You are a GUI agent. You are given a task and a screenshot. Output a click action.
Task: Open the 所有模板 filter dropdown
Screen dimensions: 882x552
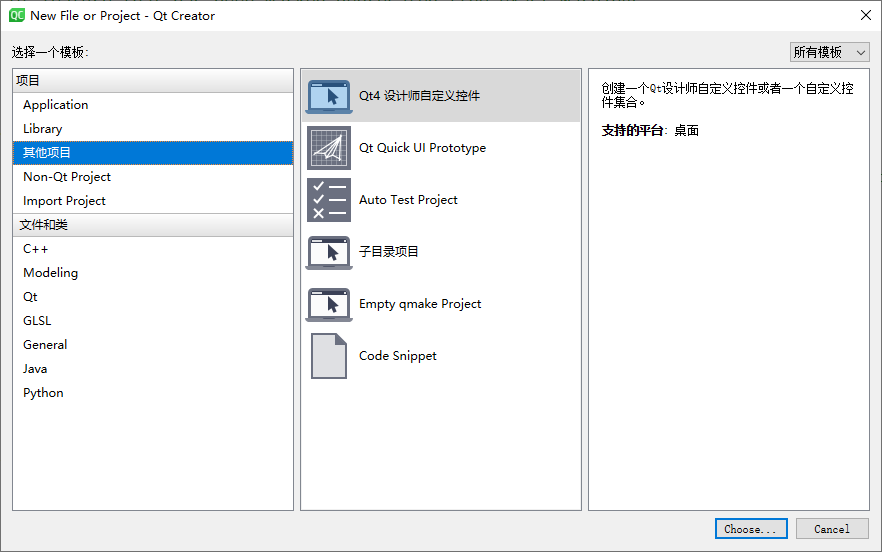(x=830, y=52)
